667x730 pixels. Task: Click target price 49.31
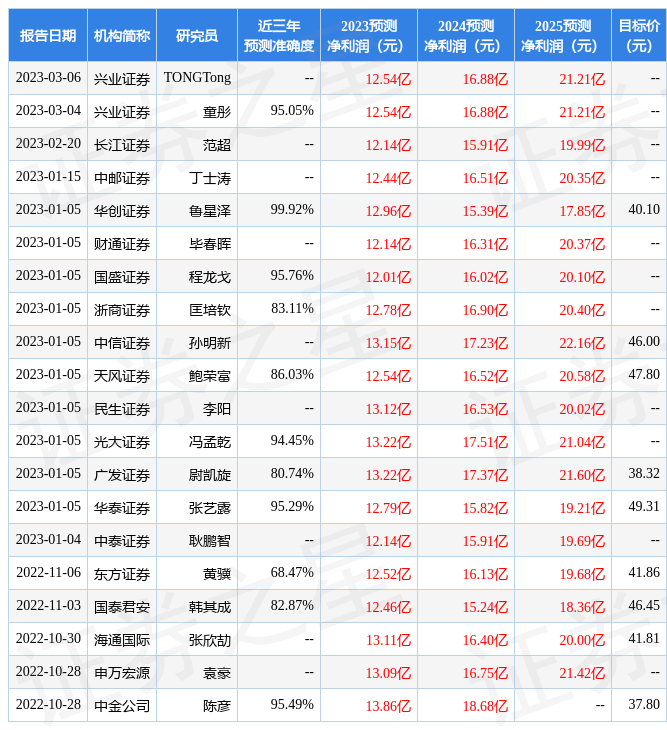644,507
